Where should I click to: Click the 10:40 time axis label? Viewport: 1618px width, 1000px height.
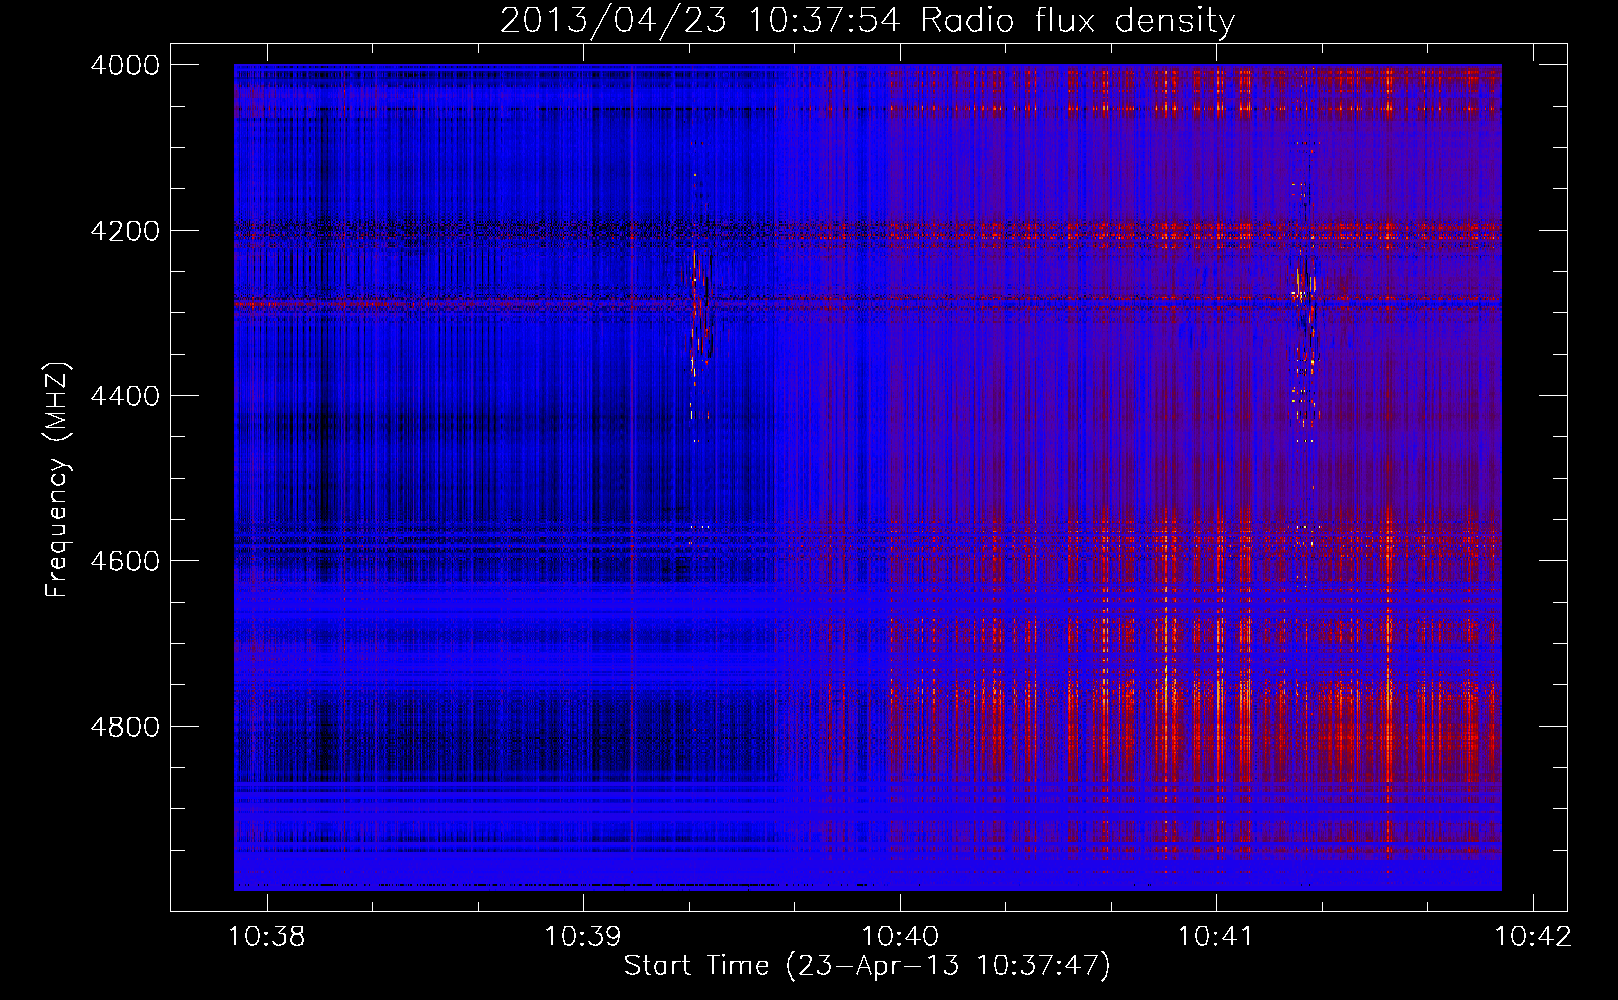[900, 937]
